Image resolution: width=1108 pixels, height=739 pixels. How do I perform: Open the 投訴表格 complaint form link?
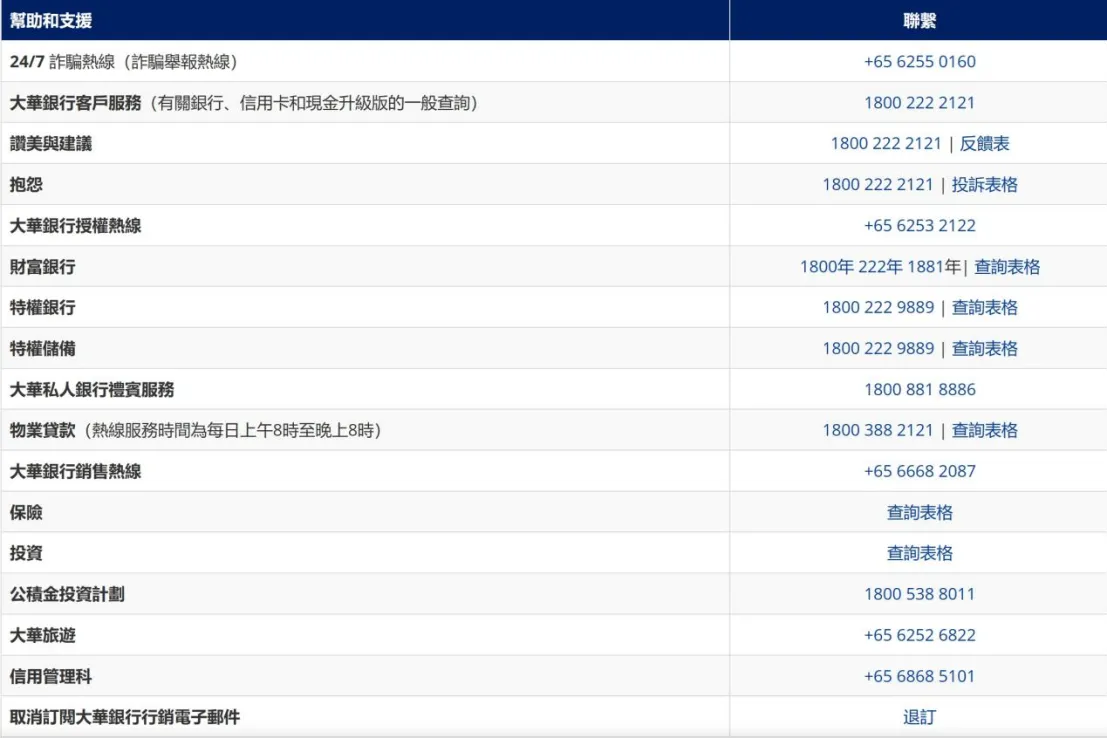click(x=984, y=184)
